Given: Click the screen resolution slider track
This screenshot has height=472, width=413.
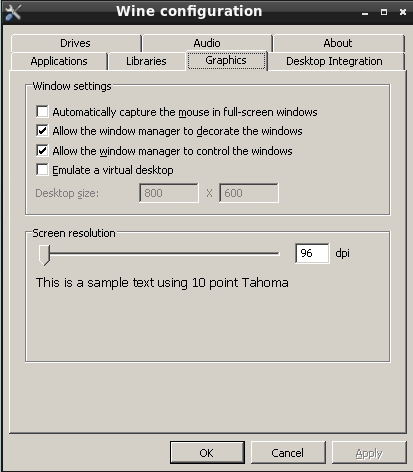Looking at the screenshot, I should tap(159, 254).
